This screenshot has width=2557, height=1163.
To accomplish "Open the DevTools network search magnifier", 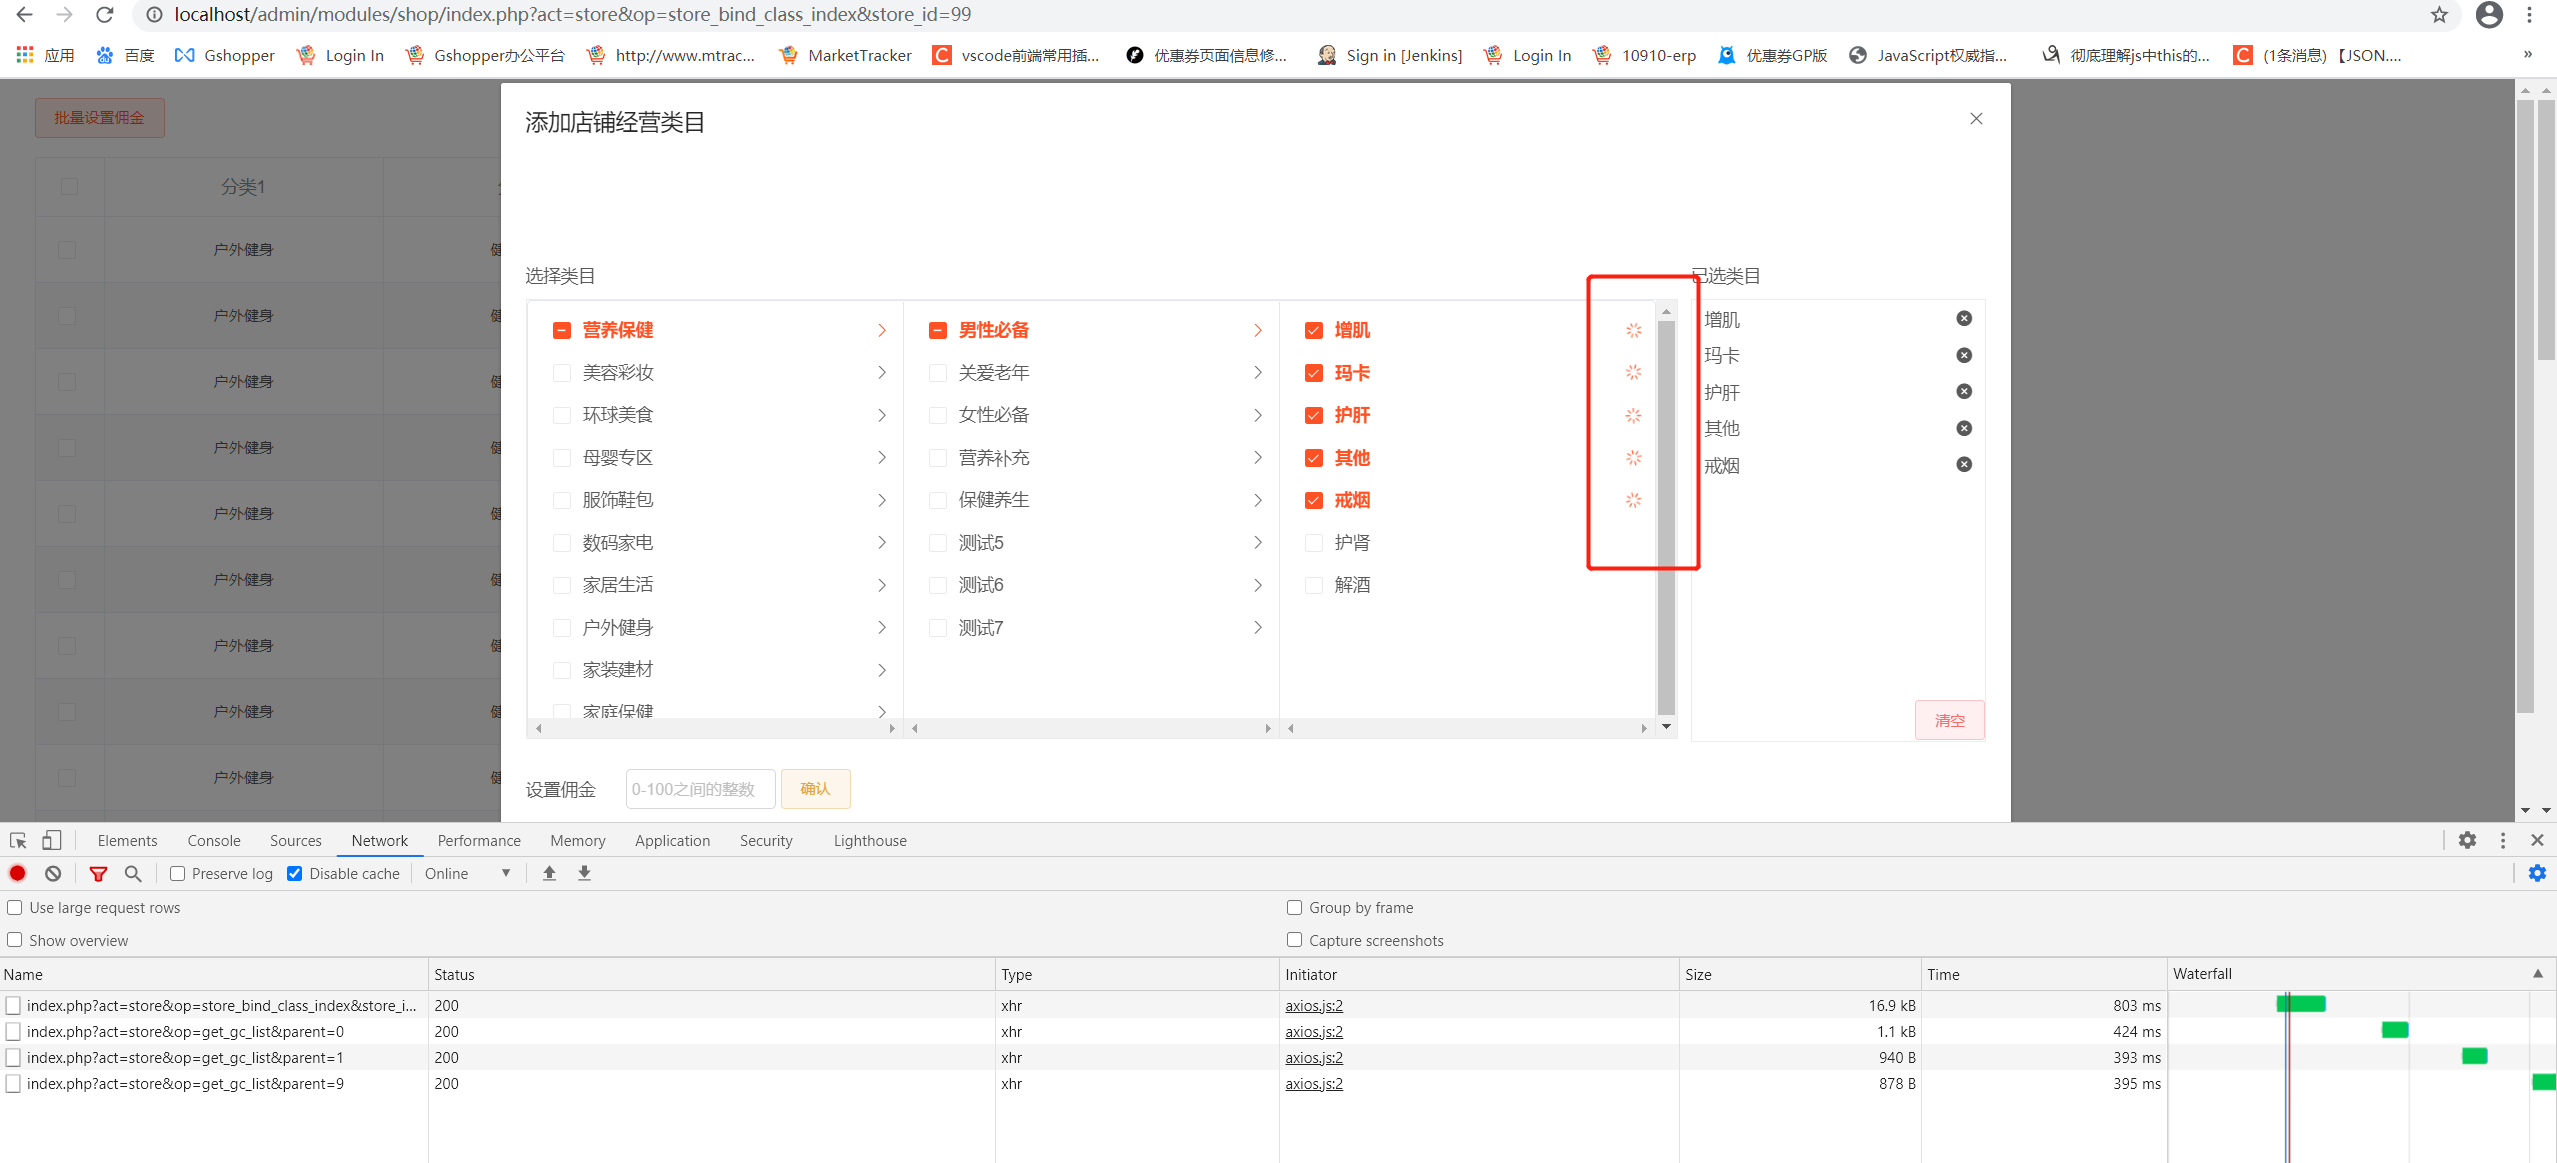I will (x=133, y=874).
